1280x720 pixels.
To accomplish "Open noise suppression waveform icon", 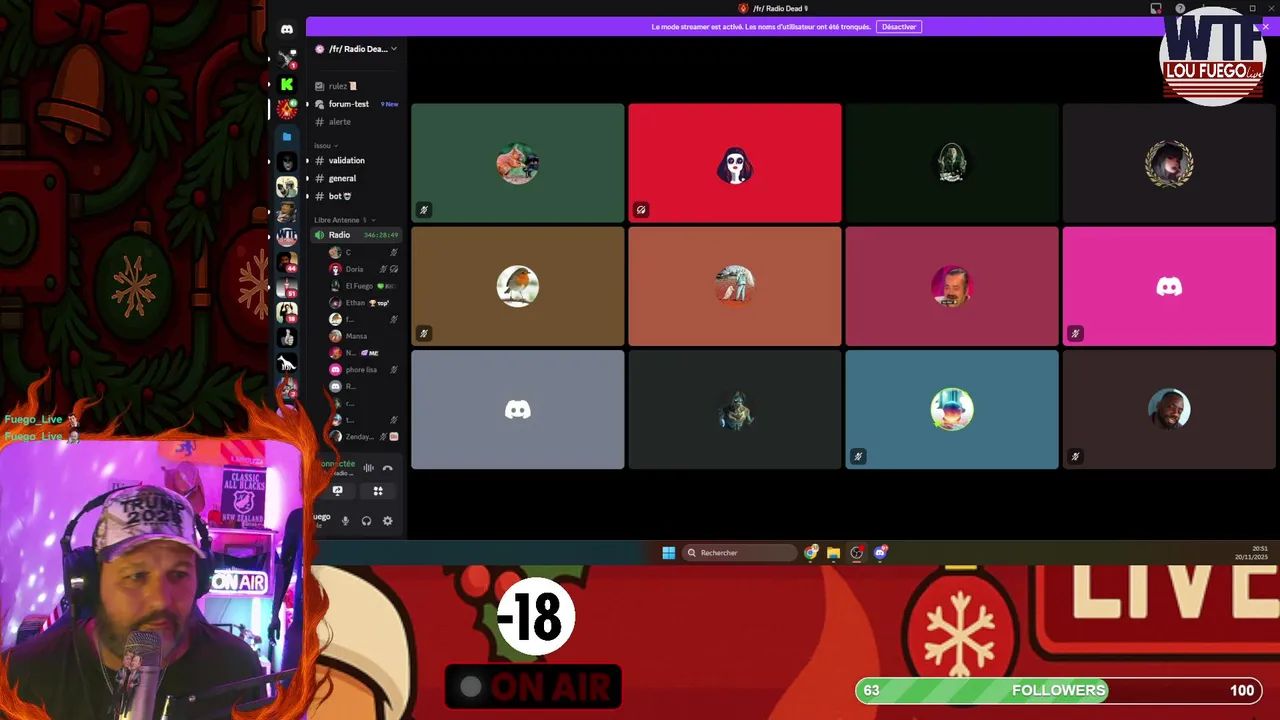I will click(x=369, y=468).
